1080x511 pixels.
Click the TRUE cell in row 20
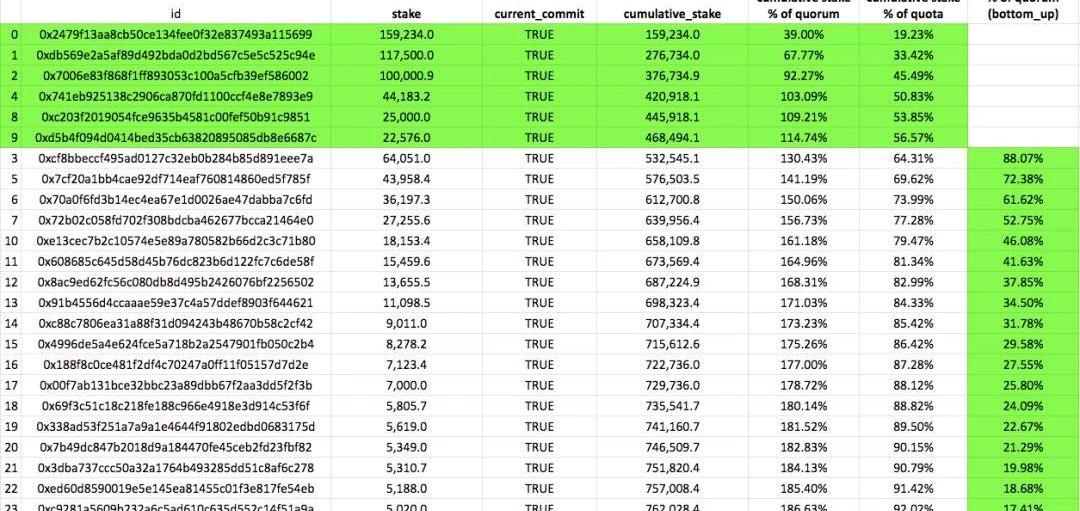538,447
